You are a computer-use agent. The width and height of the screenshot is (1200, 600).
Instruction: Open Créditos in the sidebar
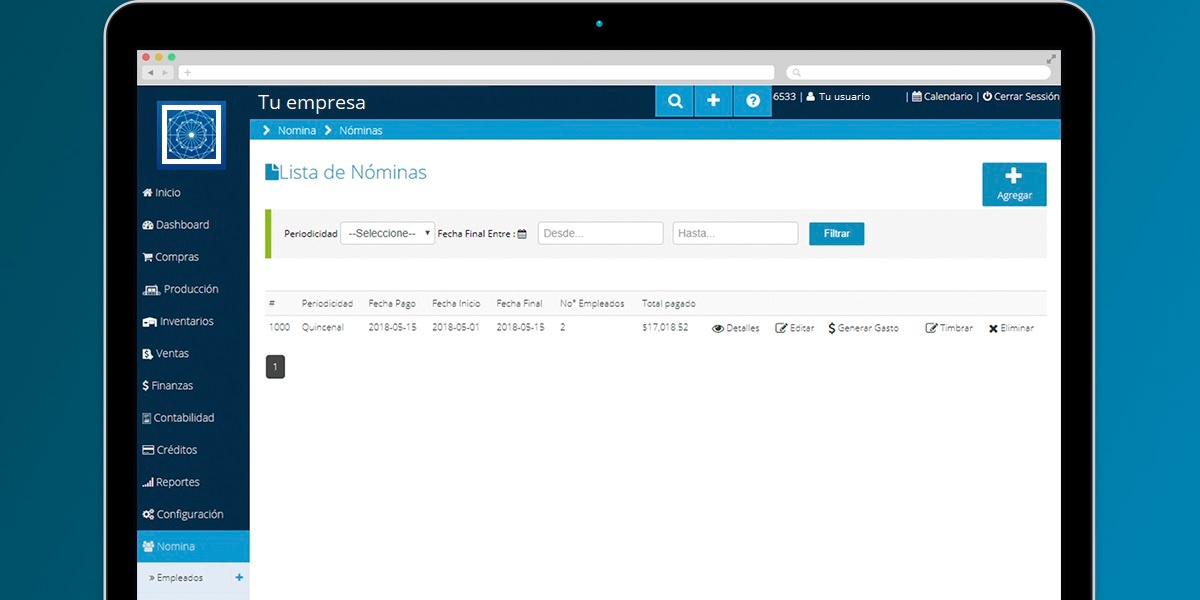point(170,450)
